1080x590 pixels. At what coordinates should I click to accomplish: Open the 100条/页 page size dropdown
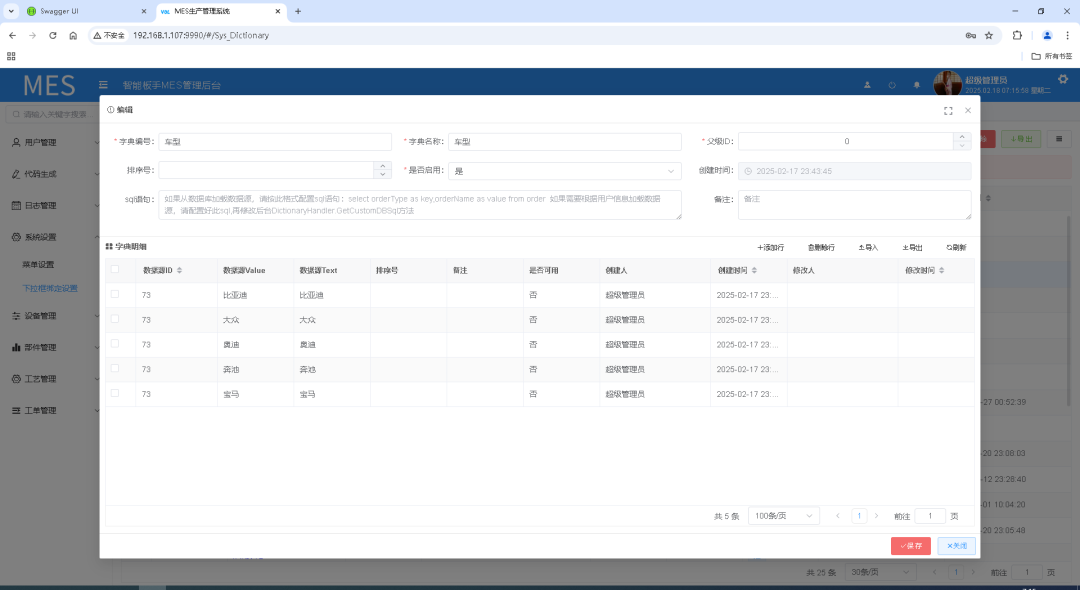pos(783,516)
